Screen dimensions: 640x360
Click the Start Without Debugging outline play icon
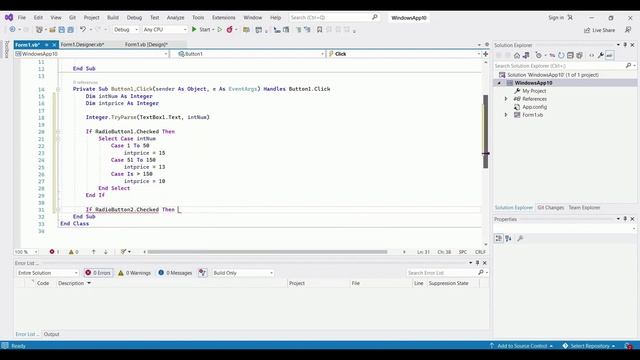click(220, 29)
